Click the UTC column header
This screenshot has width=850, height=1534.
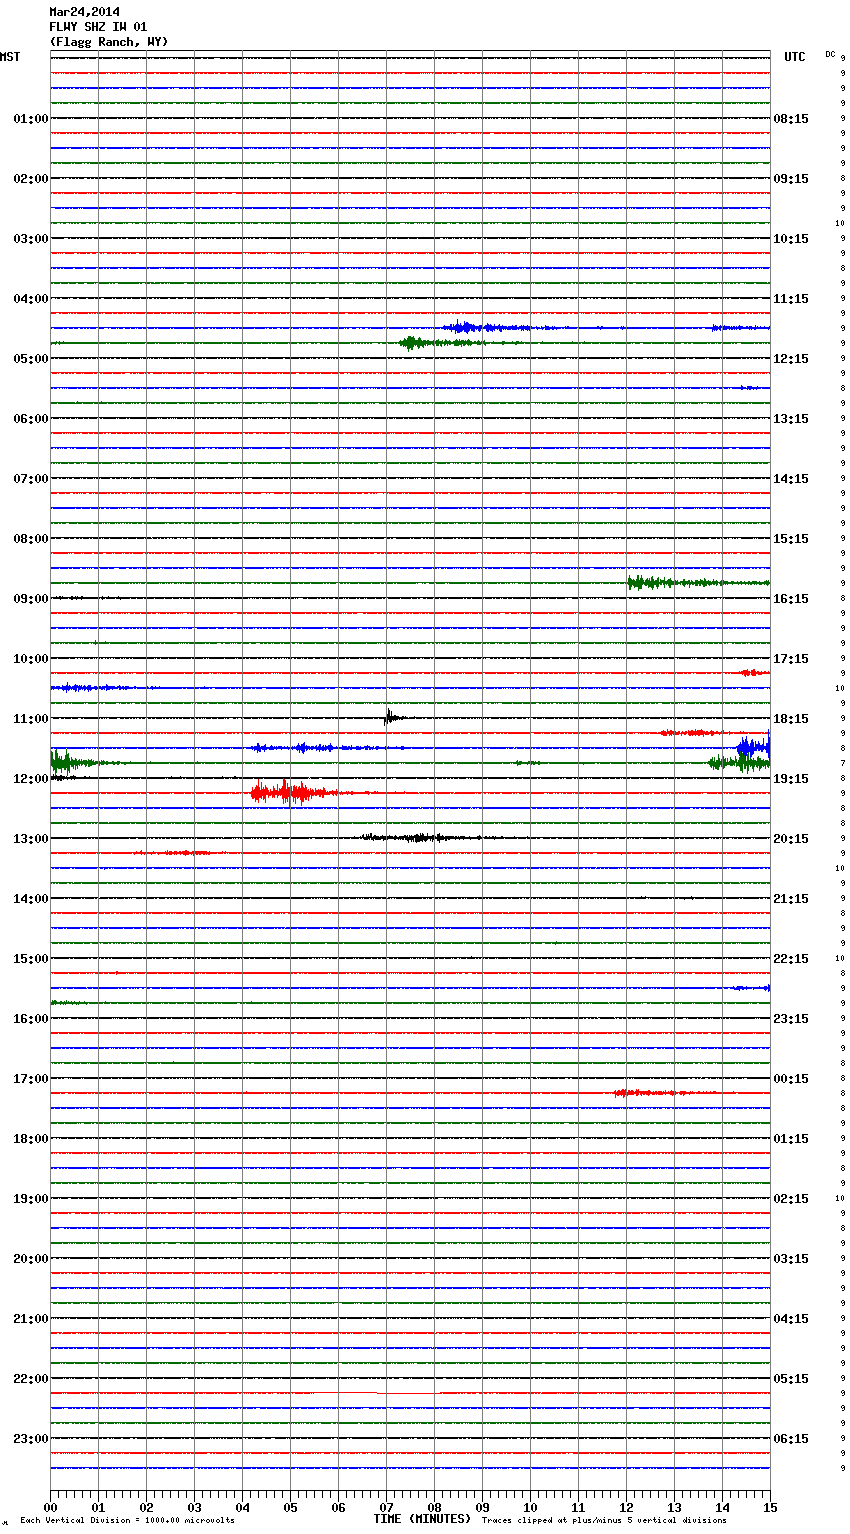coord(795,57)
